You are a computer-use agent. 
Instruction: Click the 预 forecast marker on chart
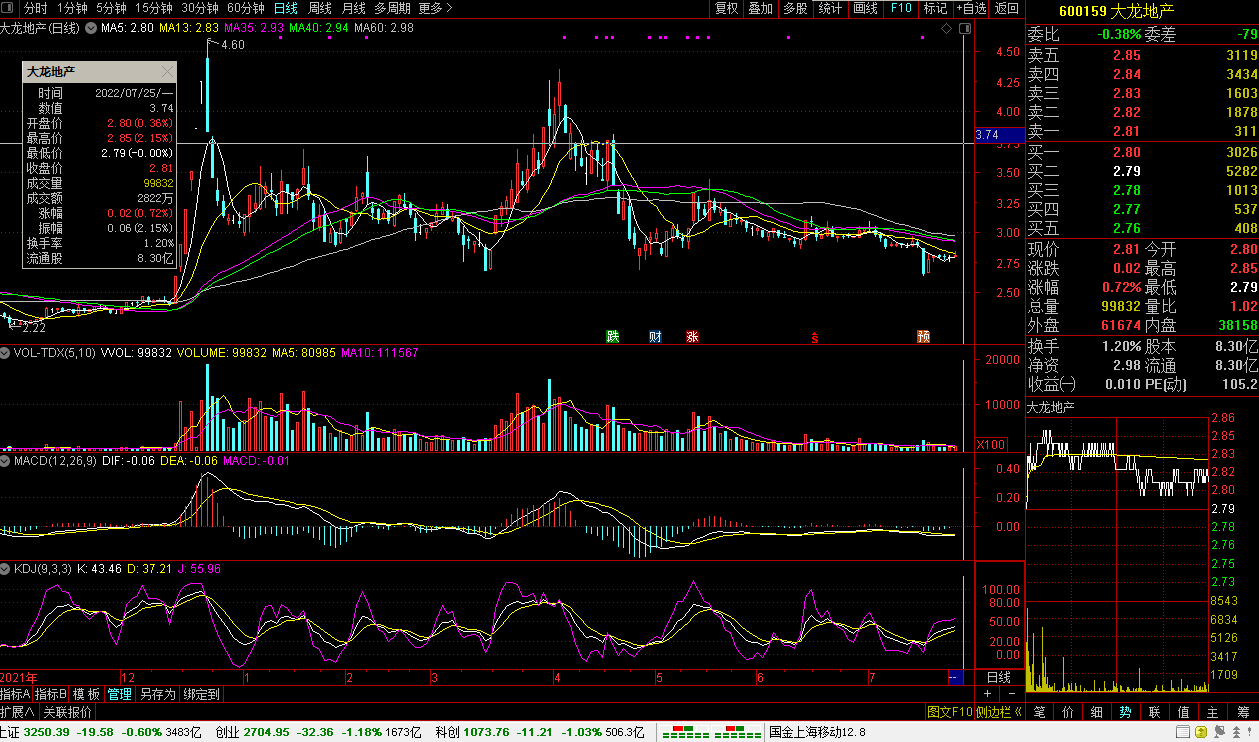point(923,336)
